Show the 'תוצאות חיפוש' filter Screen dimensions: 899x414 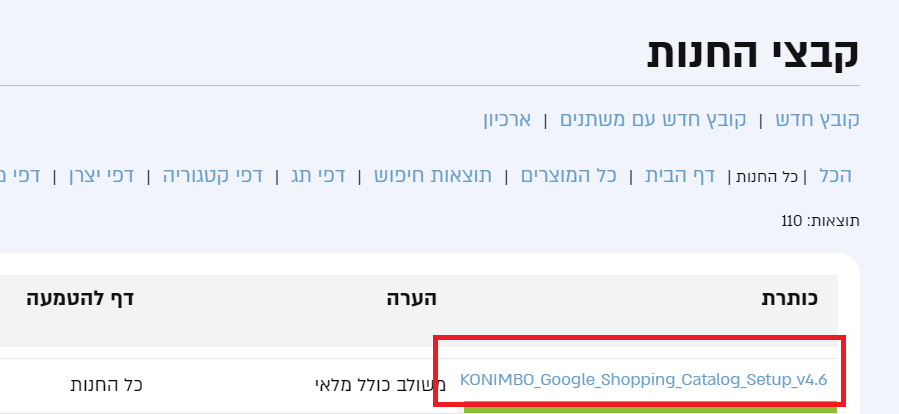(x=433, y=177)
